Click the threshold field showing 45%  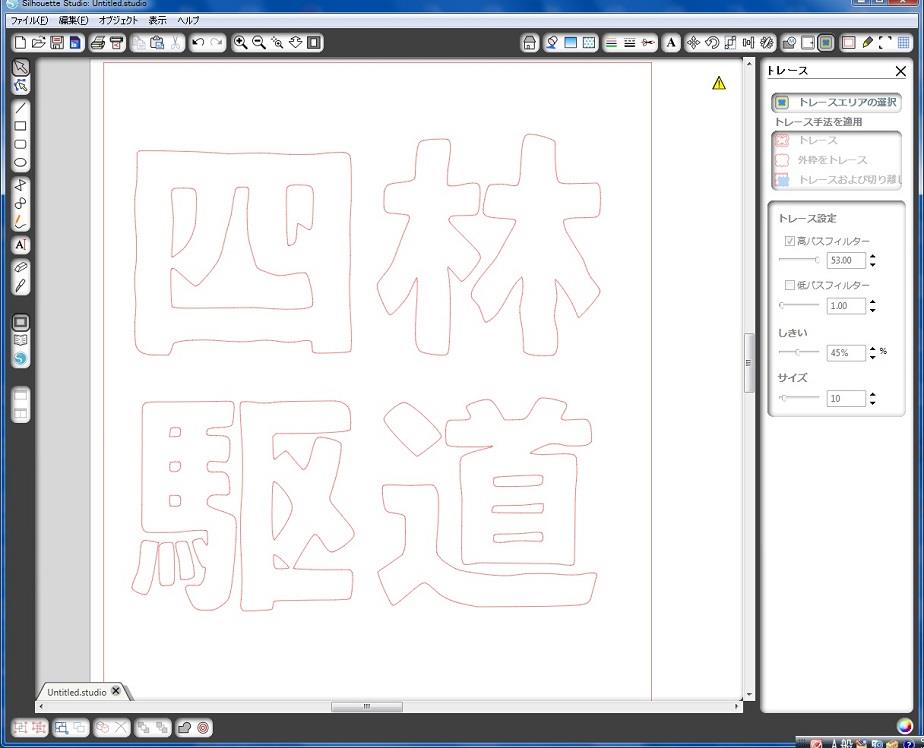(x=846, y=352)
